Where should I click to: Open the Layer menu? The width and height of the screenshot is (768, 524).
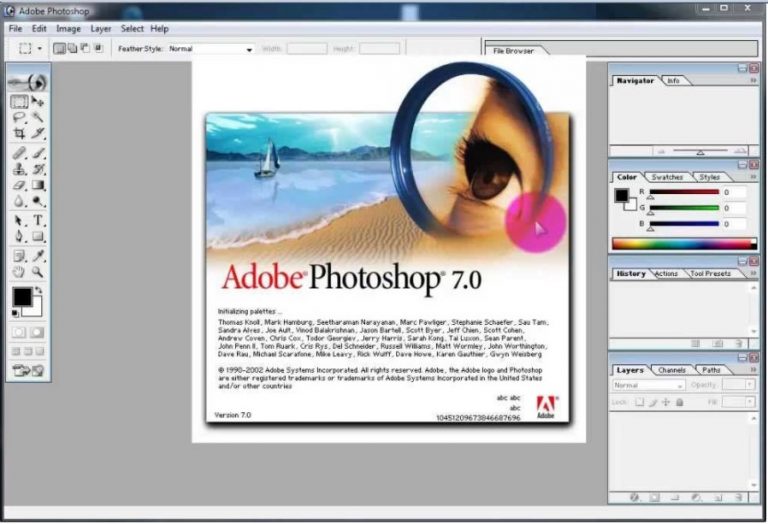coord(101,28)
